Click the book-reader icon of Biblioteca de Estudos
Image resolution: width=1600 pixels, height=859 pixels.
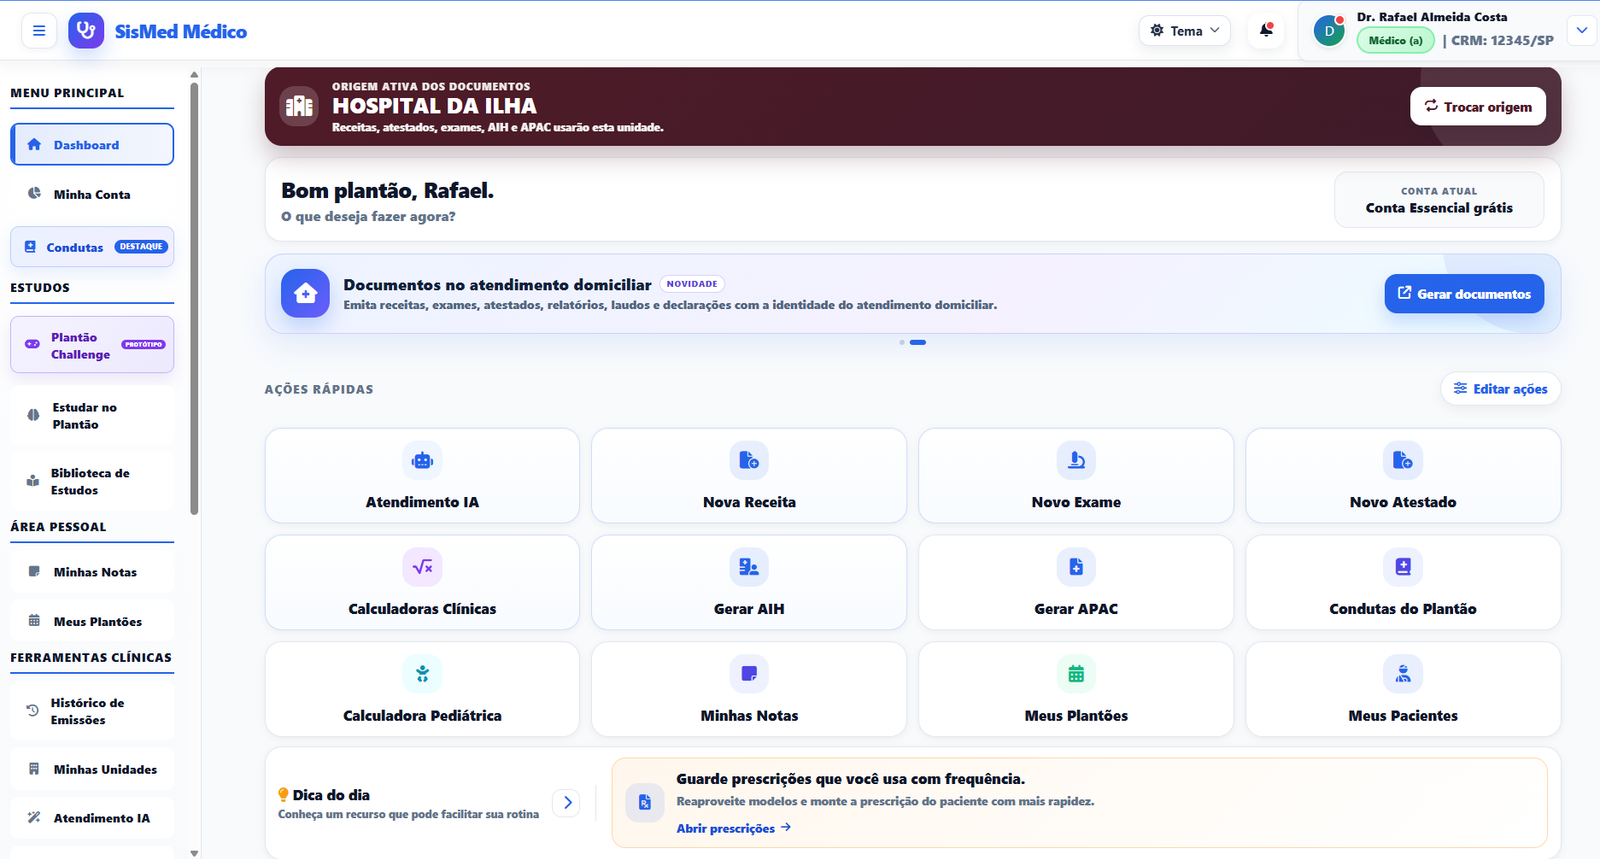coord(33,481)
